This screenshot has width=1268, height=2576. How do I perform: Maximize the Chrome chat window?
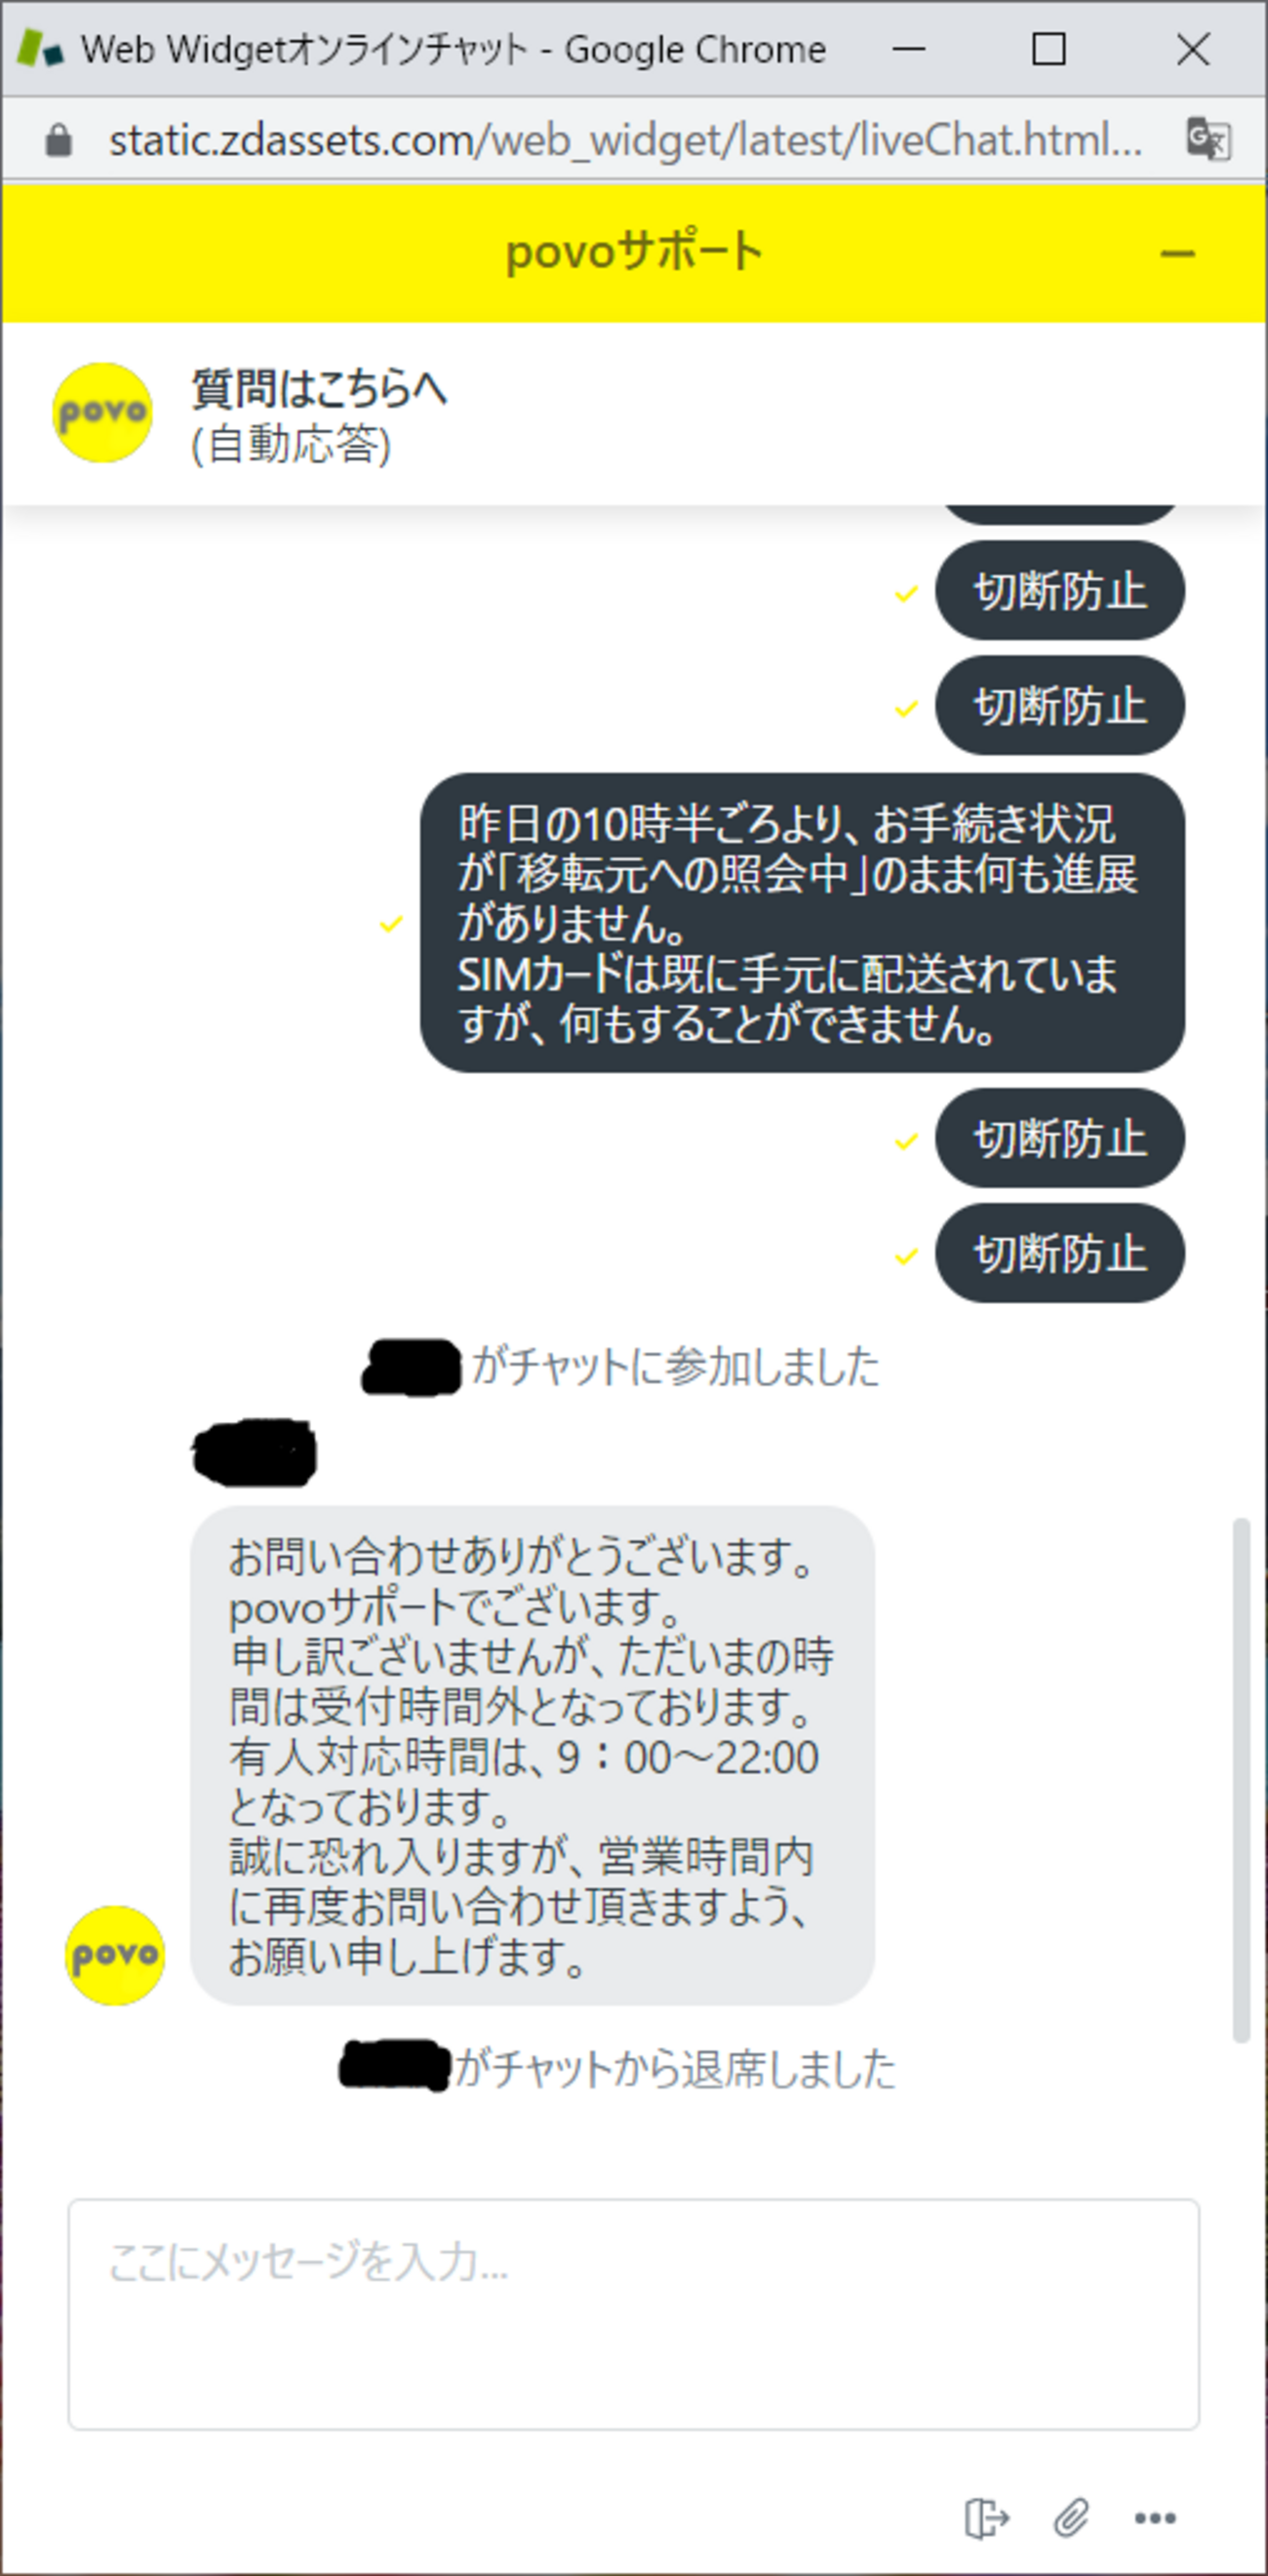point(1048,48)
